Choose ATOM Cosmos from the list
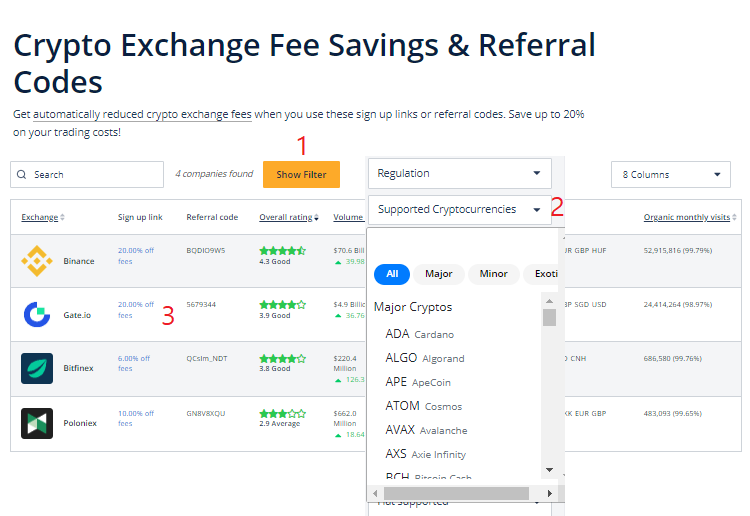The width and height of the screenshot is (750, 516). pyautogui.click(x=424, y=406)
